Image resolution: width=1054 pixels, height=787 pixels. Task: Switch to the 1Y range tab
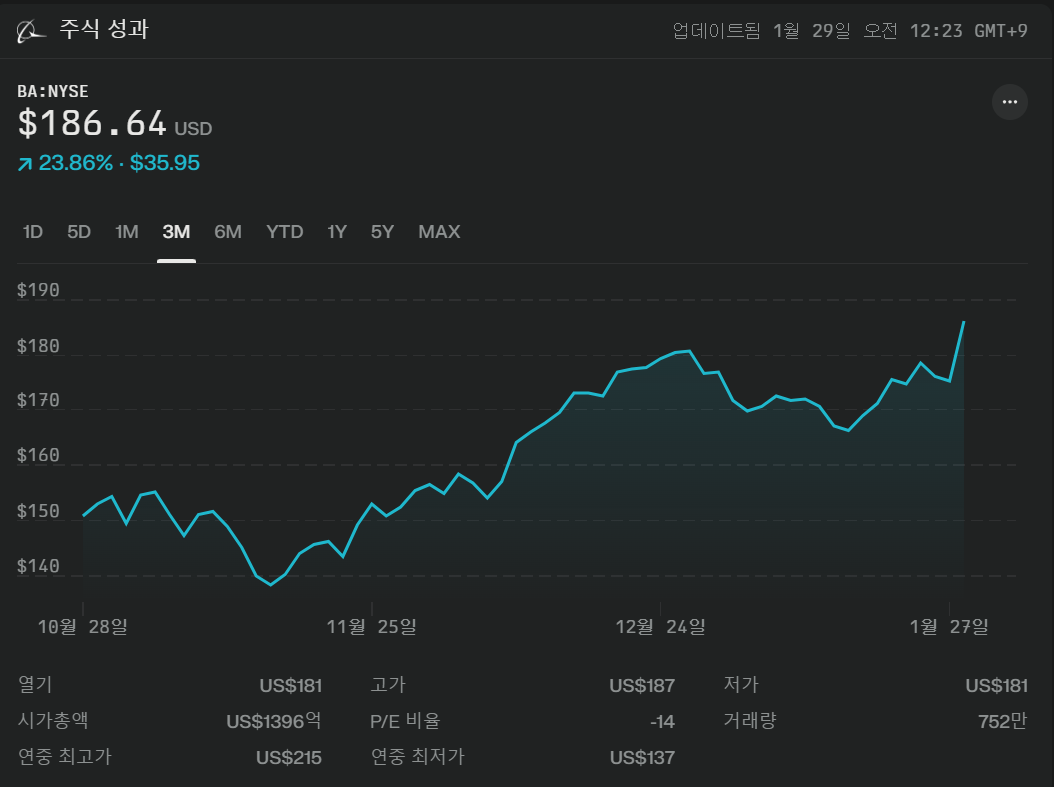[x=337, y=232]
